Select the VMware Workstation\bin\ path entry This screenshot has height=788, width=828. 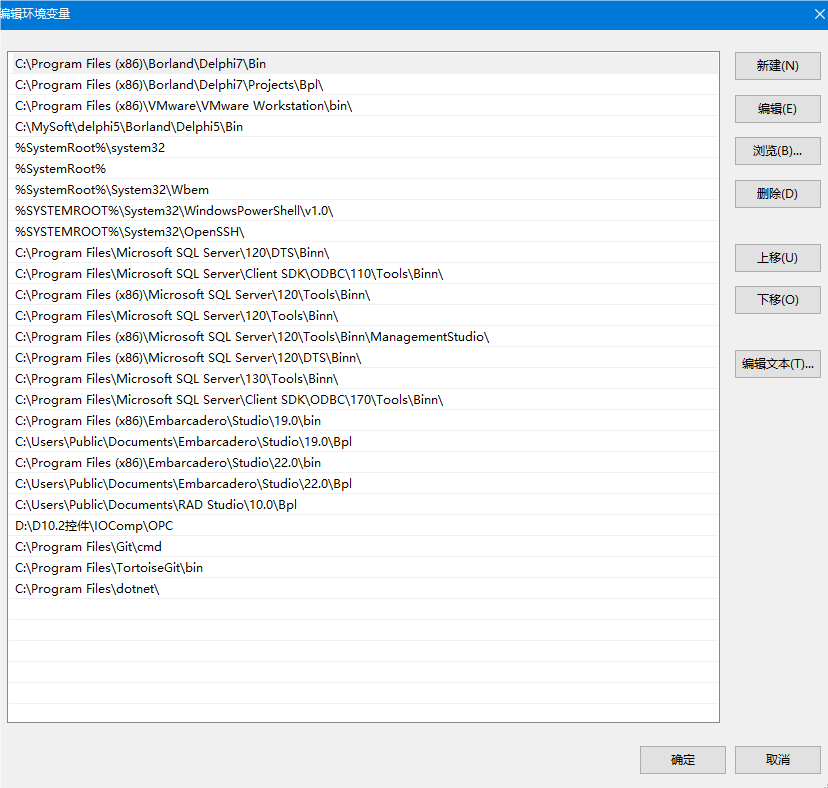pyautogui.click(x=363, y=106)
